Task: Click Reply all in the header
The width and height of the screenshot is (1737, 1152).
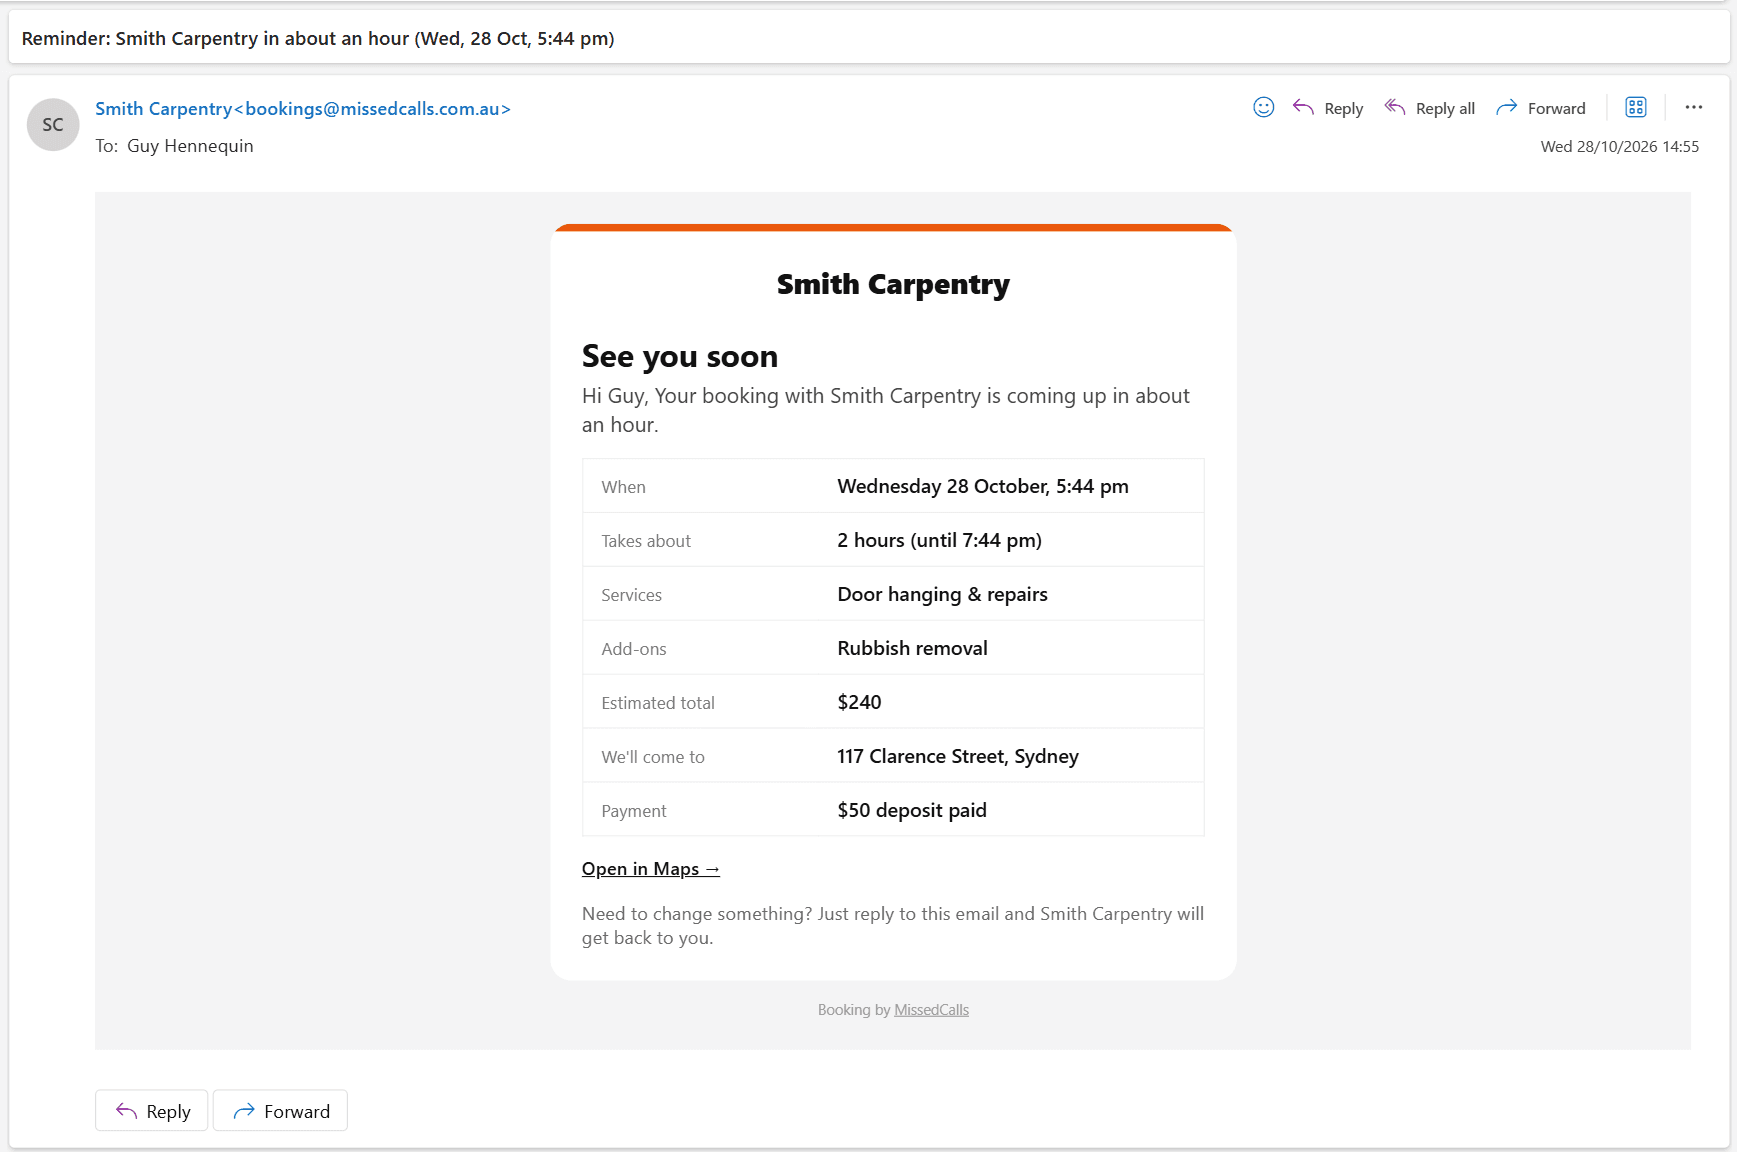Action: click(1430, 108)
